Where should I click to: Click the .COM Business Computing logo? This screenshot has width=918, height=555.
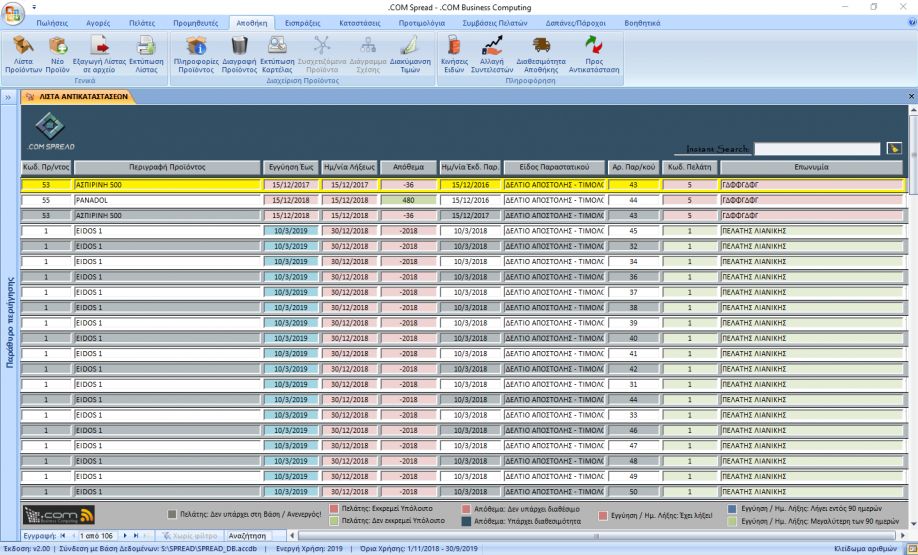click(x=59, y=515)
